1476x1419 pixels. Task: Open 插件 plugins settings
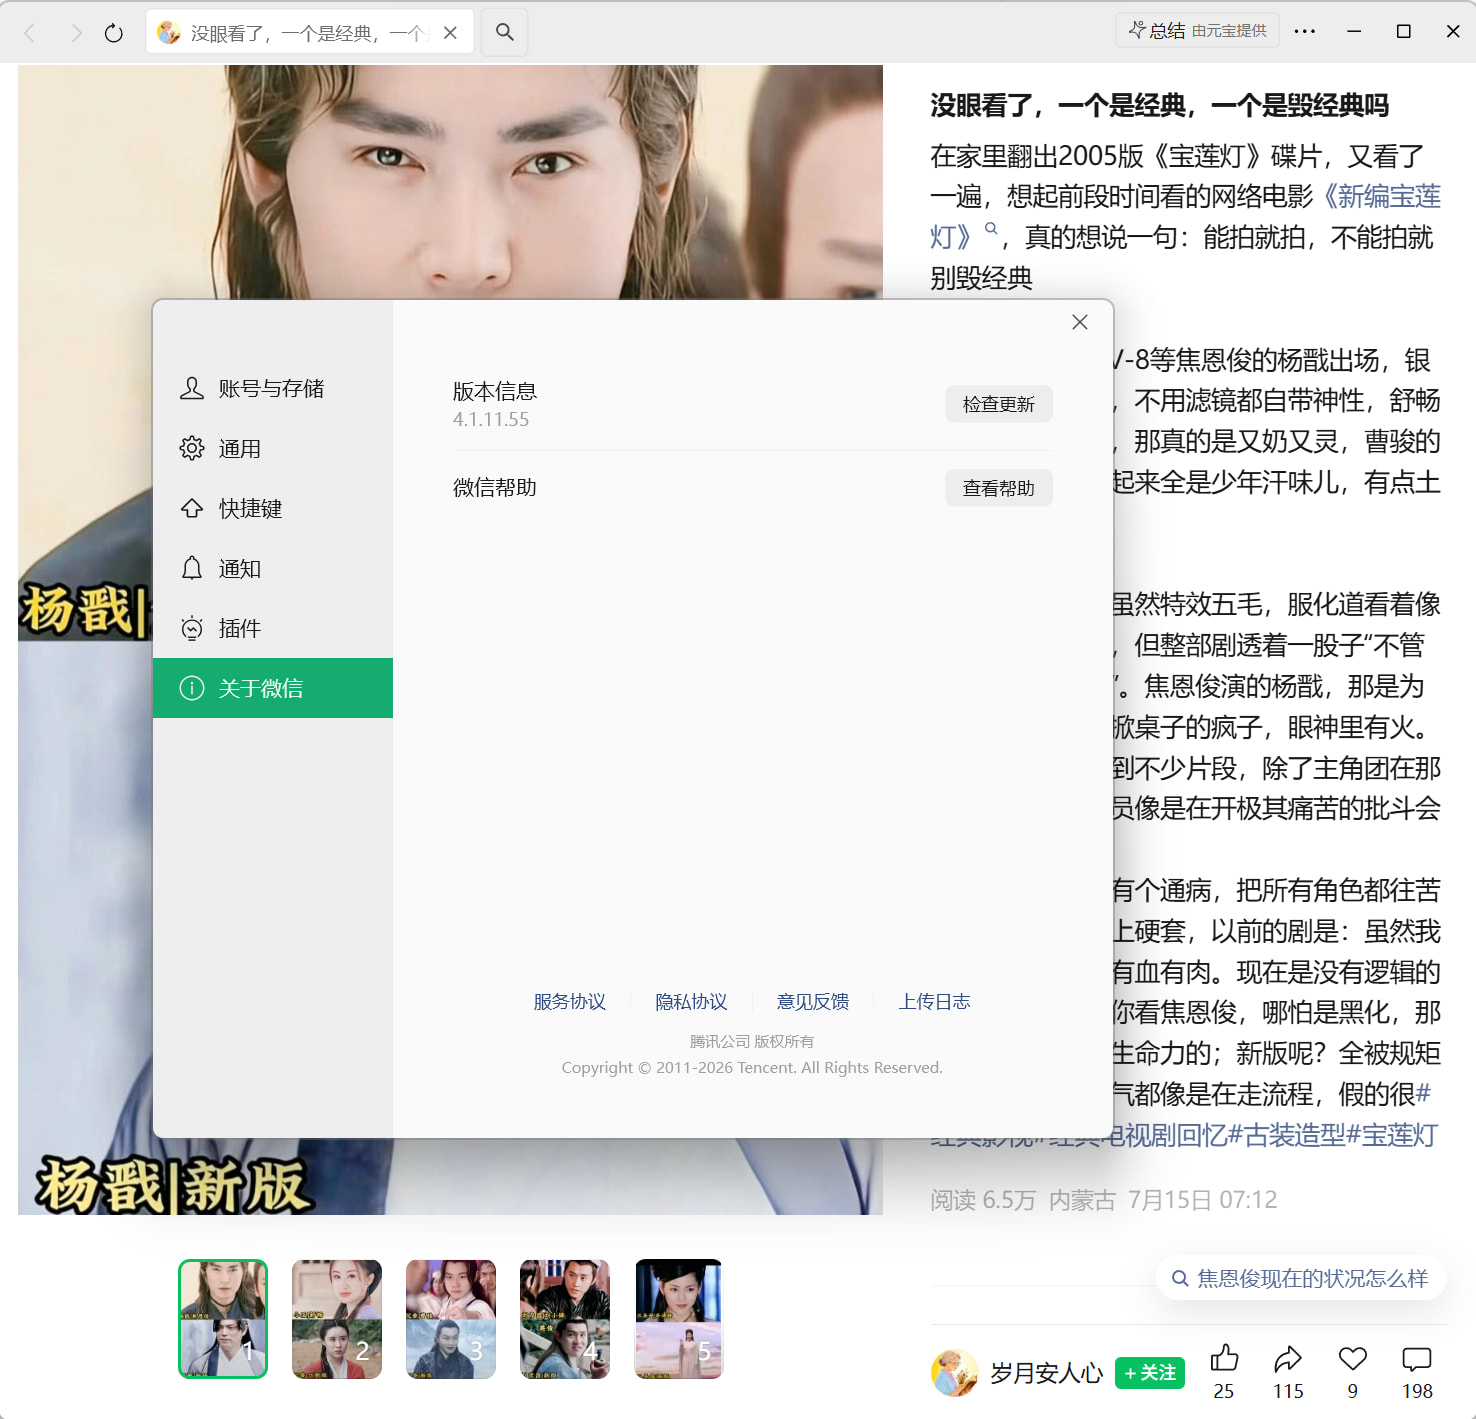pos(273,628)
